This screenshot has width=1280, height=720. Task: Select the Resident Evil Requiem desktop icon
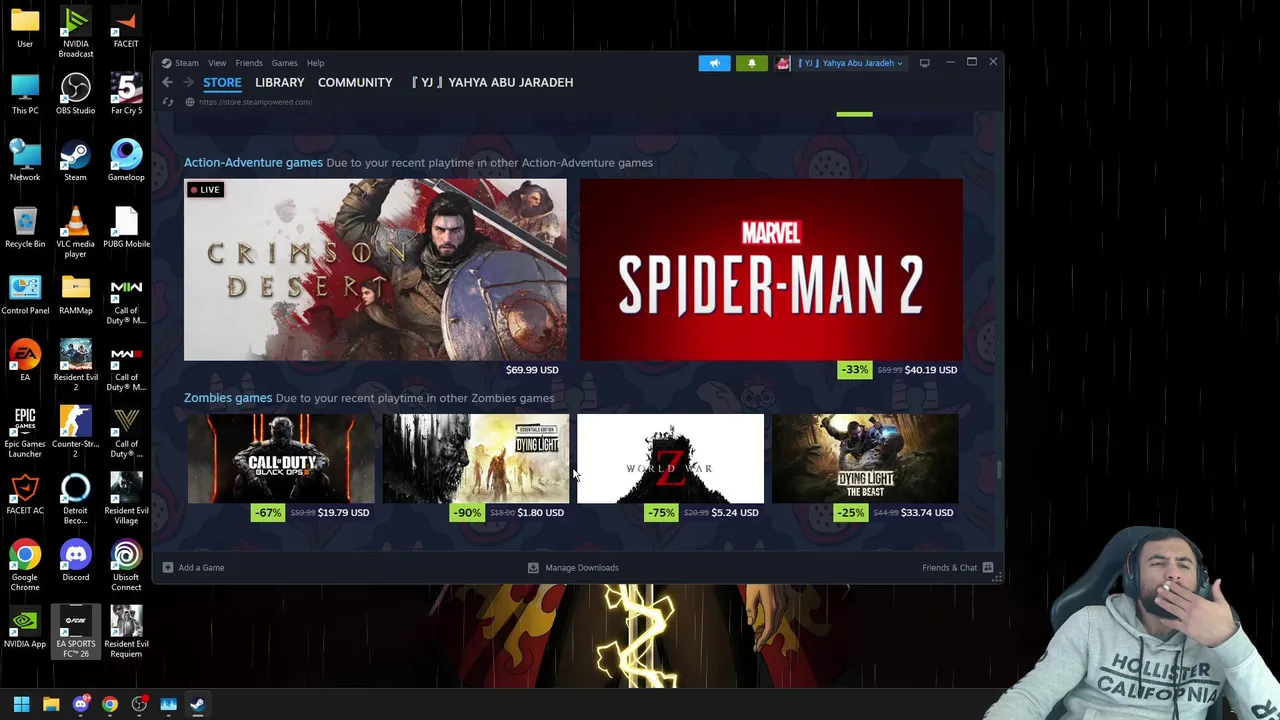point(126,632)
